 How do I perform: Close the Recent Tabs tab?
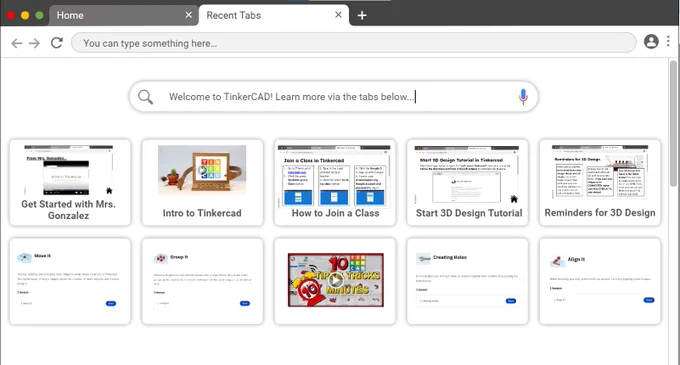[338, 15]
